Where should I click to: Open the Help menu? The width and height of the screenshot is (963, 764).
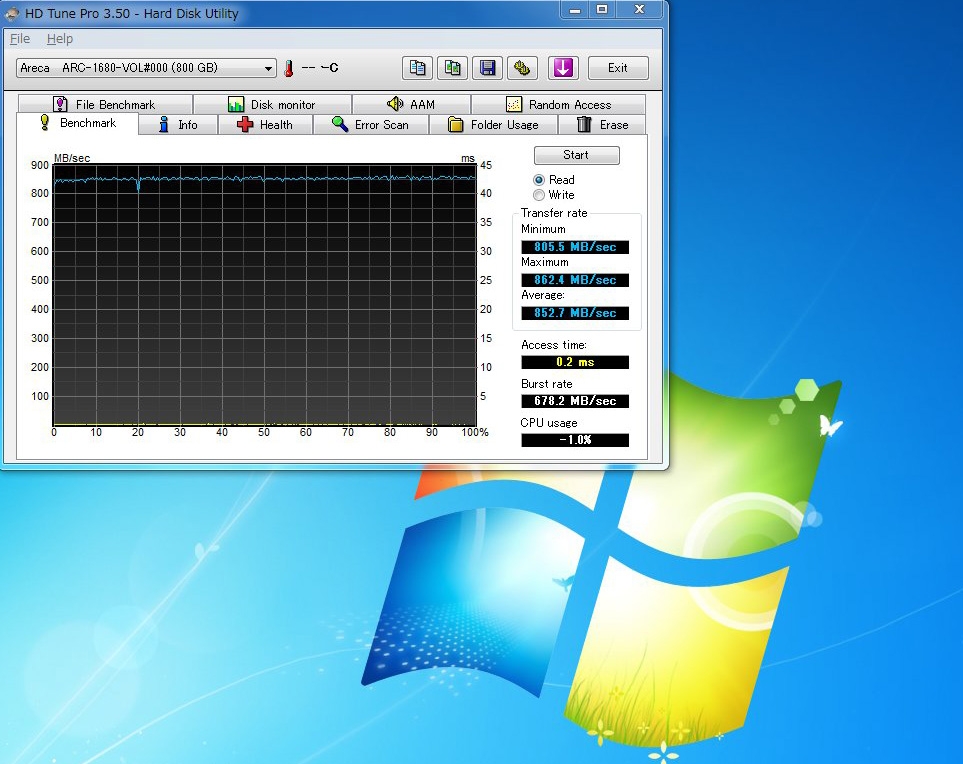60,39
